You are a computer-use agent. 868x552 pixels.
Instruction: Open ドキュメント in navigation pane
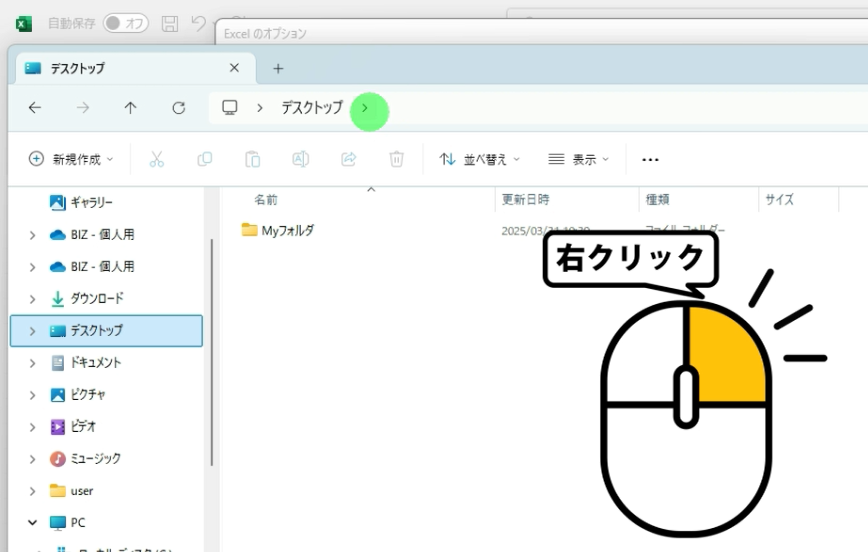(86, 363)
